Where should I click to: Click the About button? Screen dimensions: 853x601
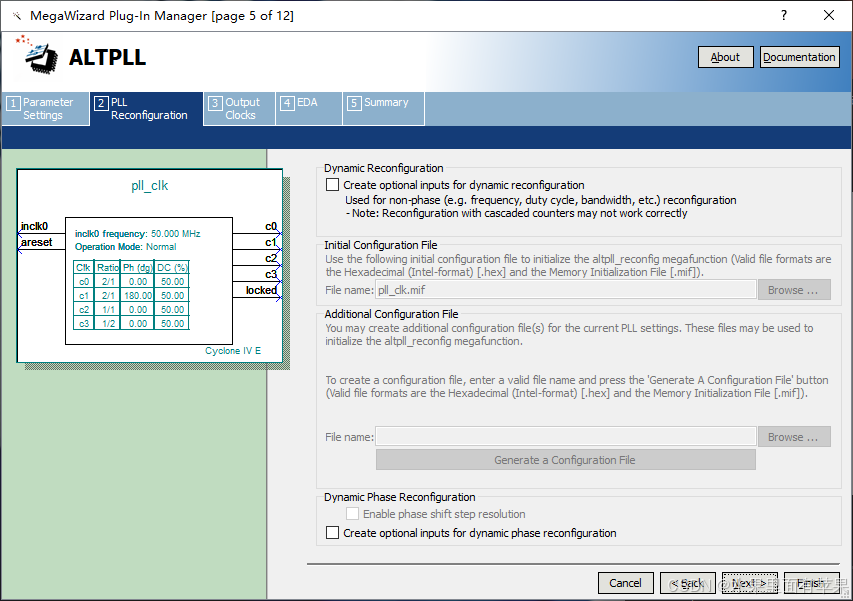pos(726,57)
